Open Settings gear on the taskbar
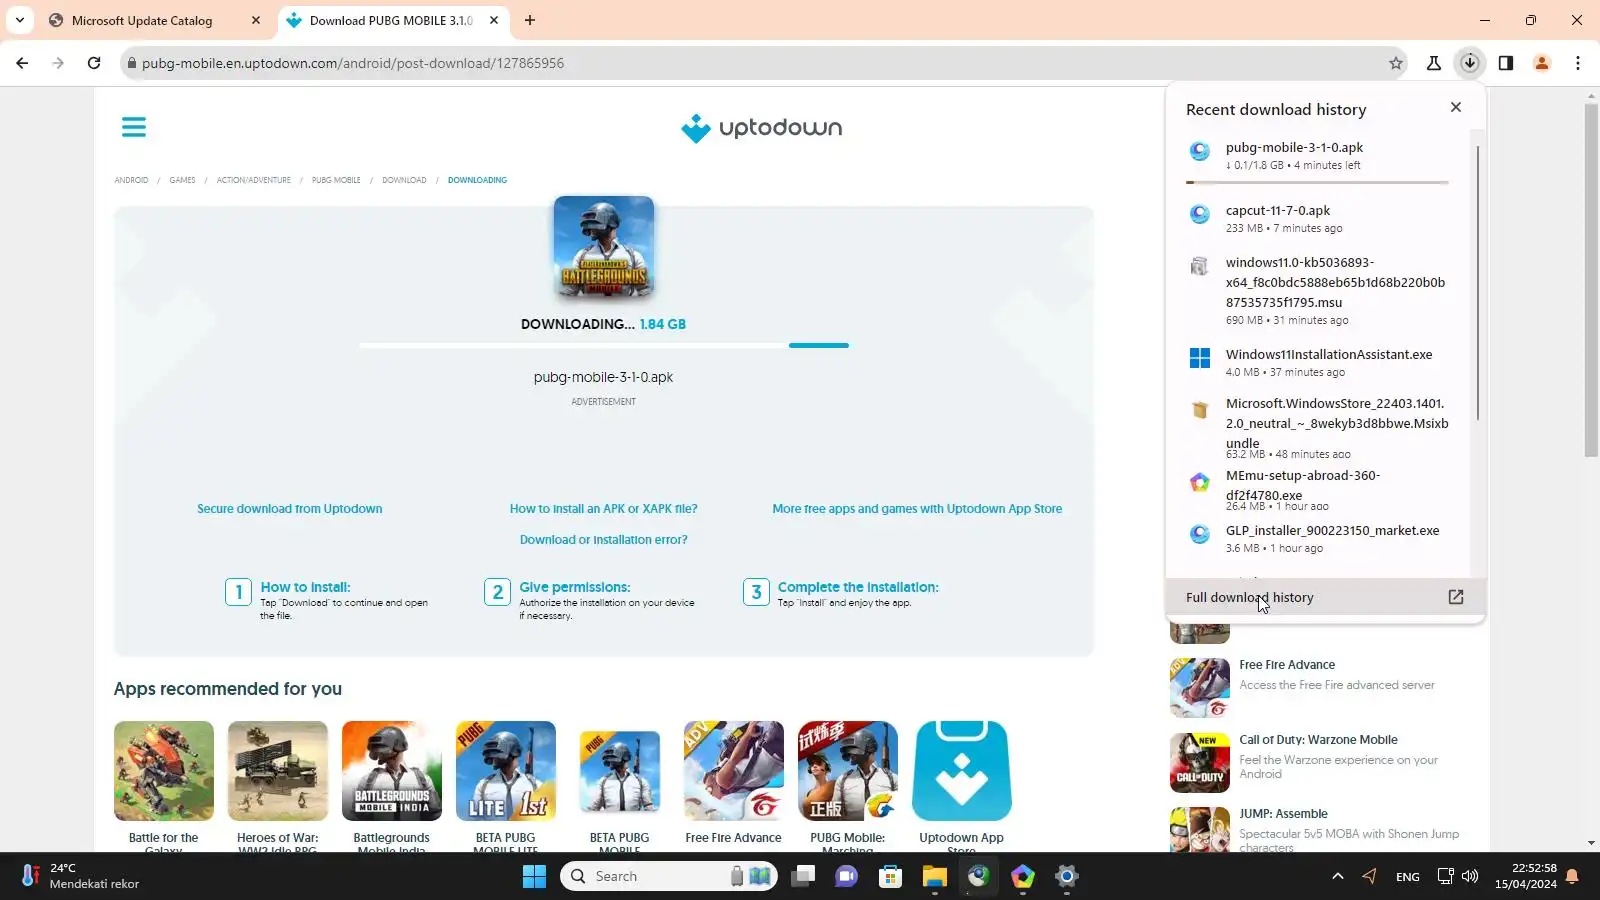Image resolution: width=1600 pixels, height=900 pixels. click(x=1066, y=877)
